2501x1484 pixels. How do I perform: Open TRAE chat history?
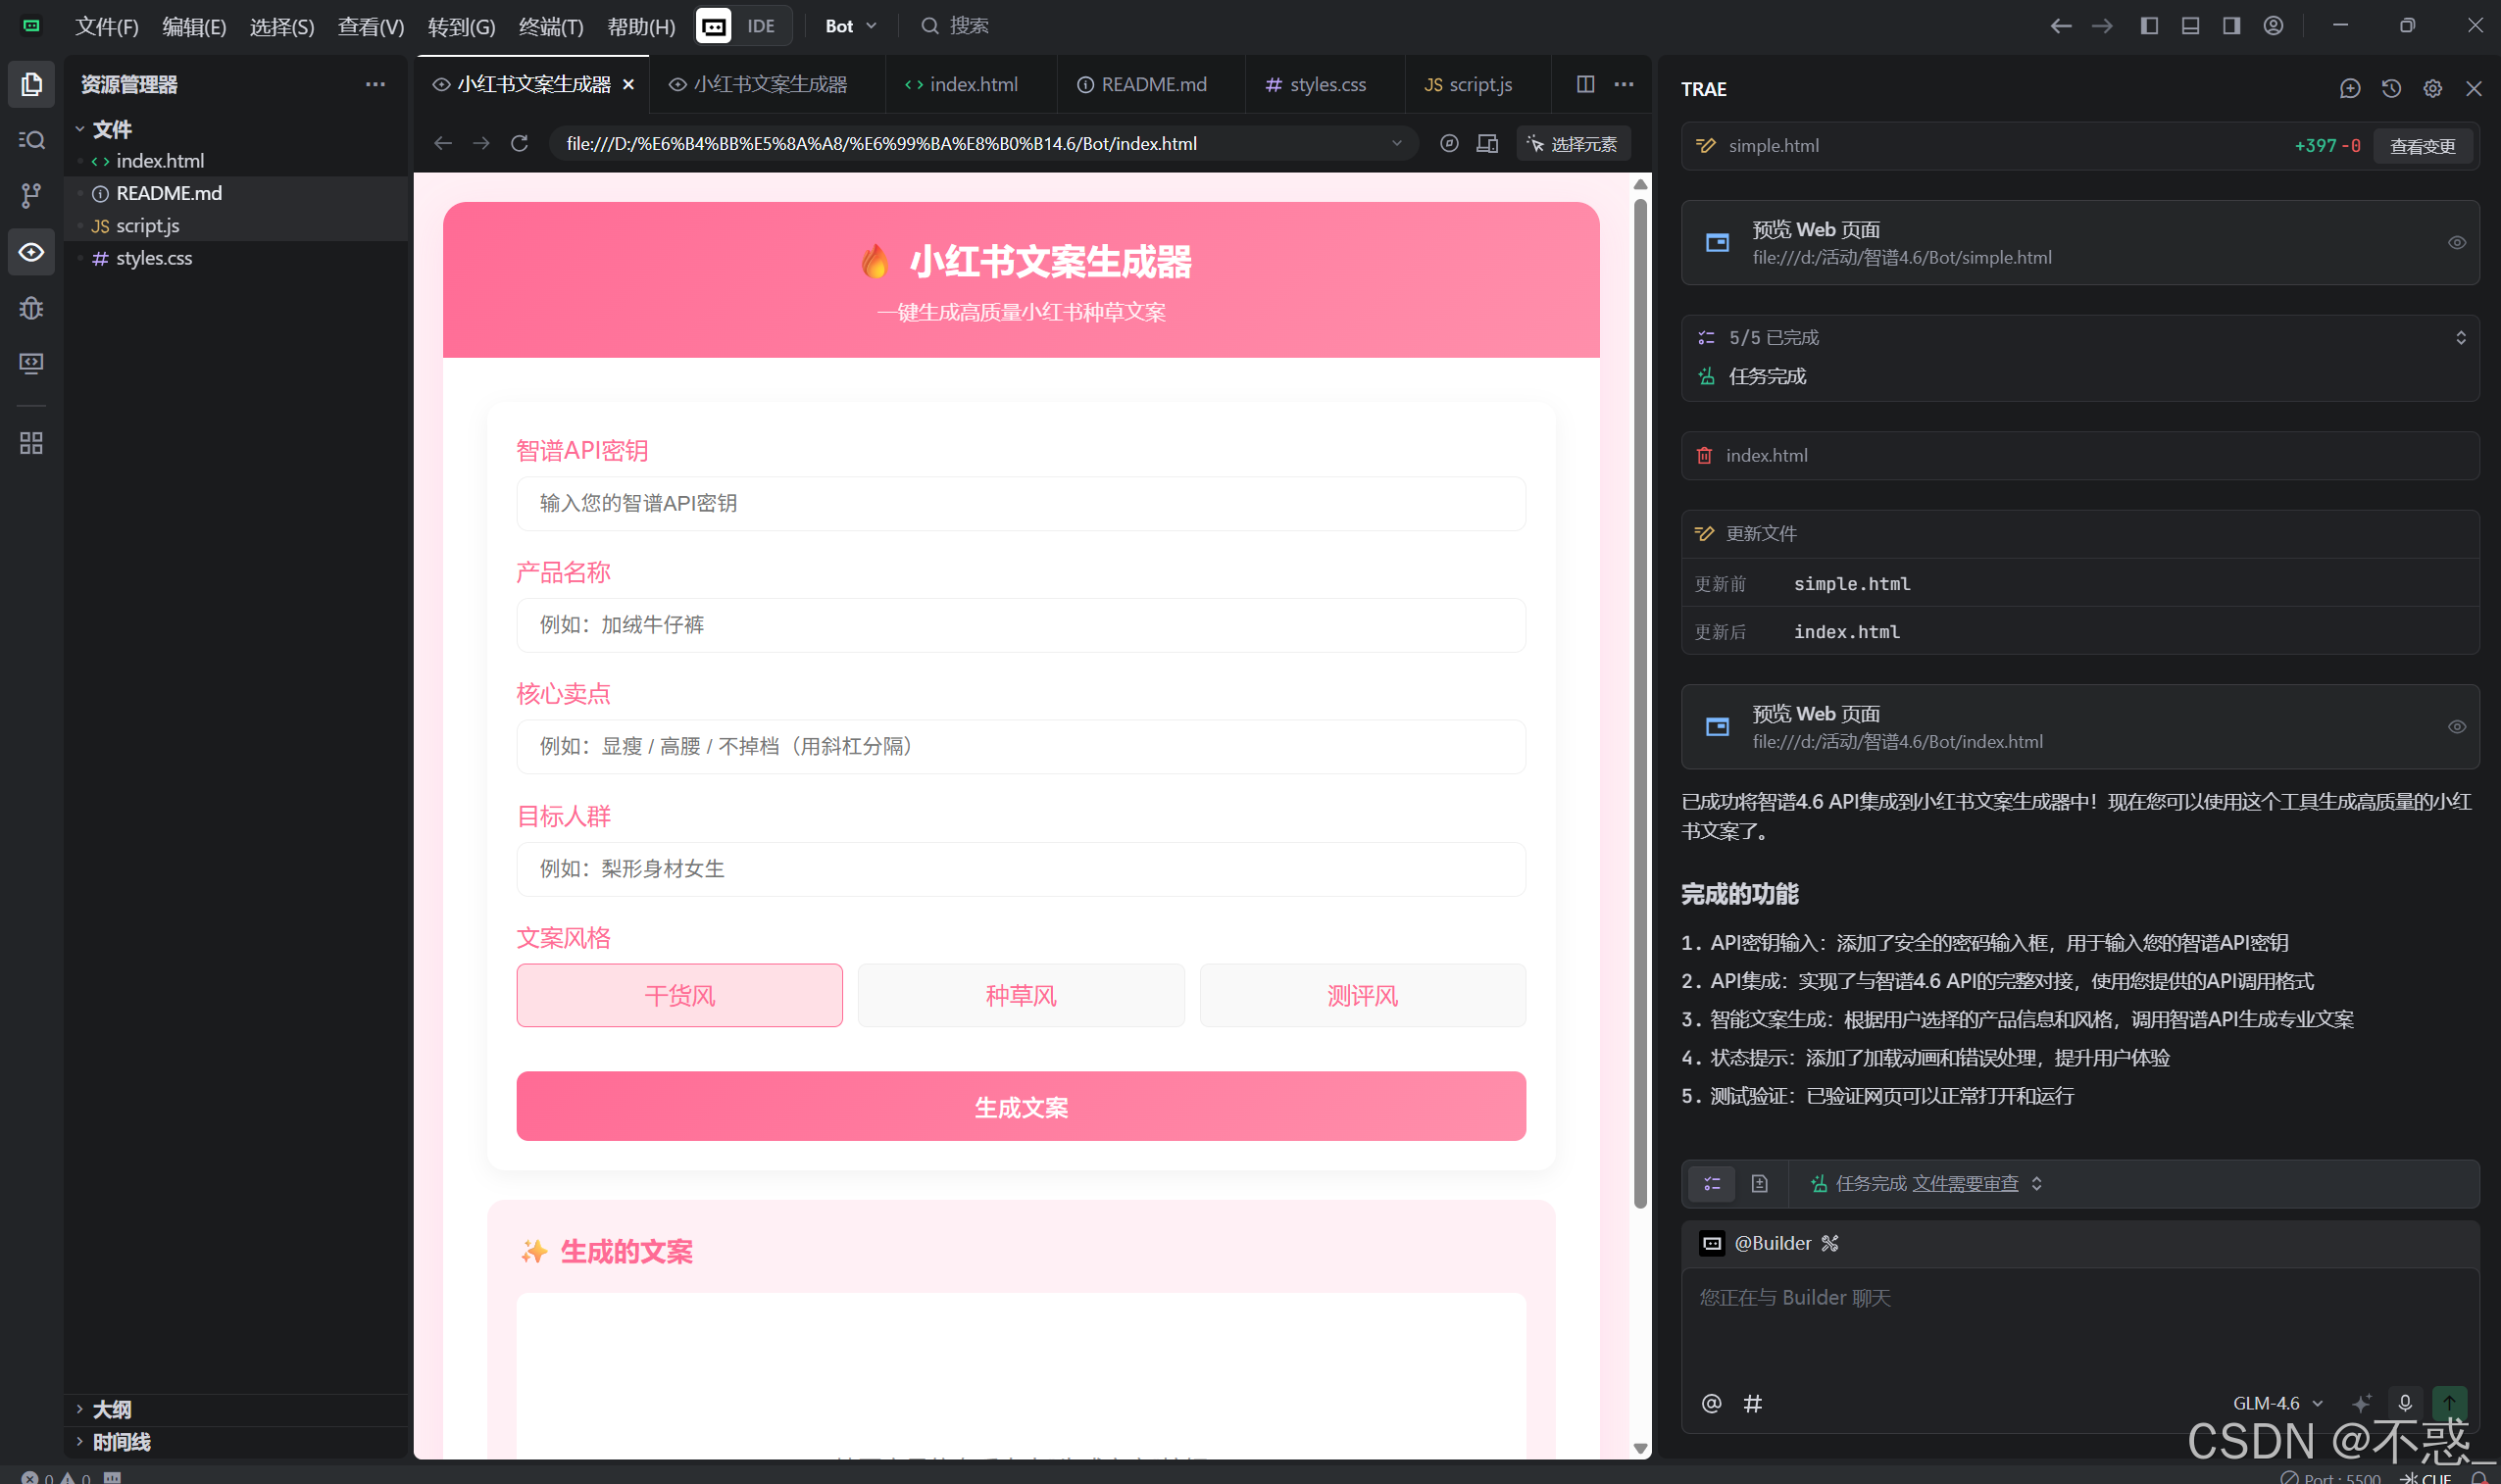(x=2391, y=88)
